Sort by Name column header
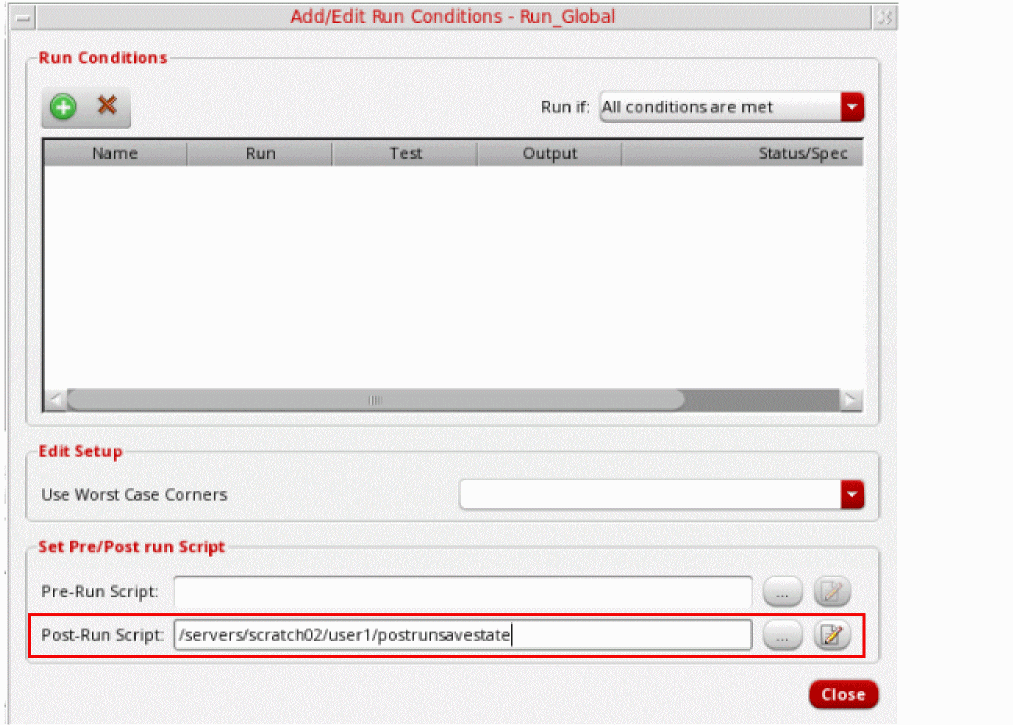The image size is (1013, 725). (x=115, y=153)
